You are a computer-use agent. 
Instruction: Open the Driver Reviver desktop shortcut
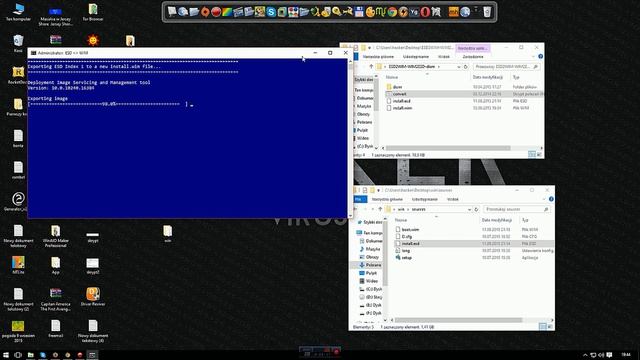point(93,297)
